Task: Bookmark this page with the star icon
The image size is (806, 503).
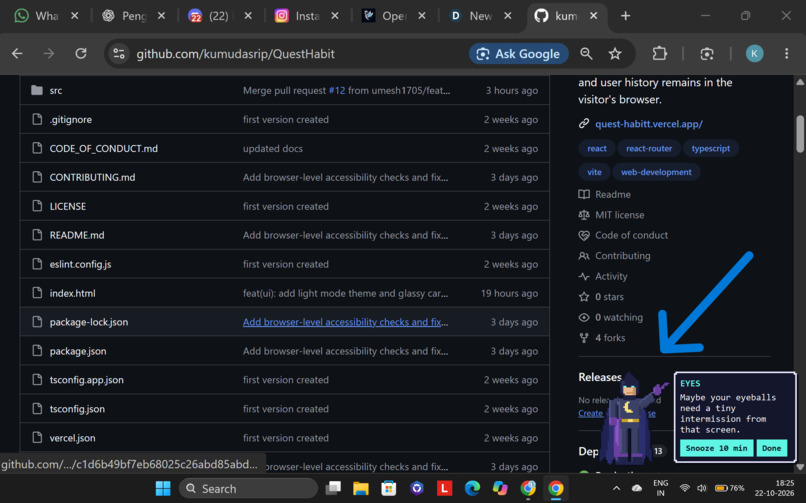Action: click(x=615, y=53)
